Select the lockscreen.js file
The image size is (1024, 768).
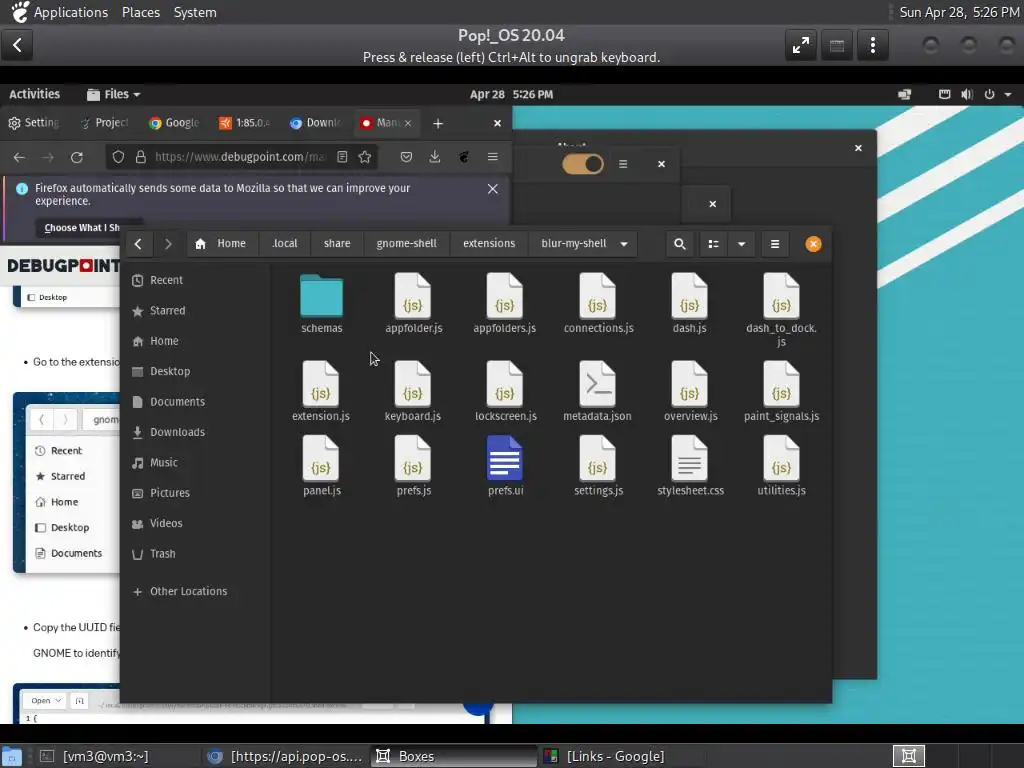pos(505,391)
